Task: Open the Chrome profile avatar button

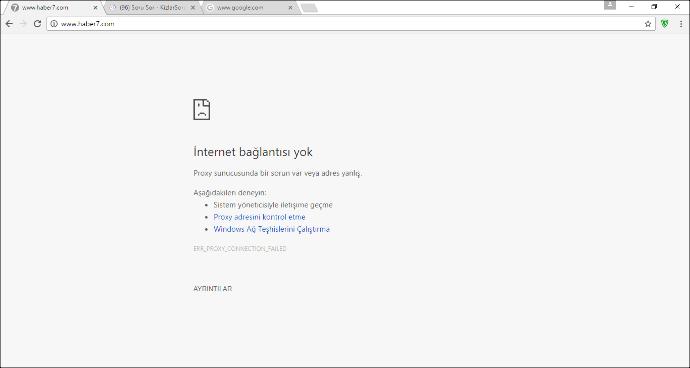Action: tap(610, 4)
